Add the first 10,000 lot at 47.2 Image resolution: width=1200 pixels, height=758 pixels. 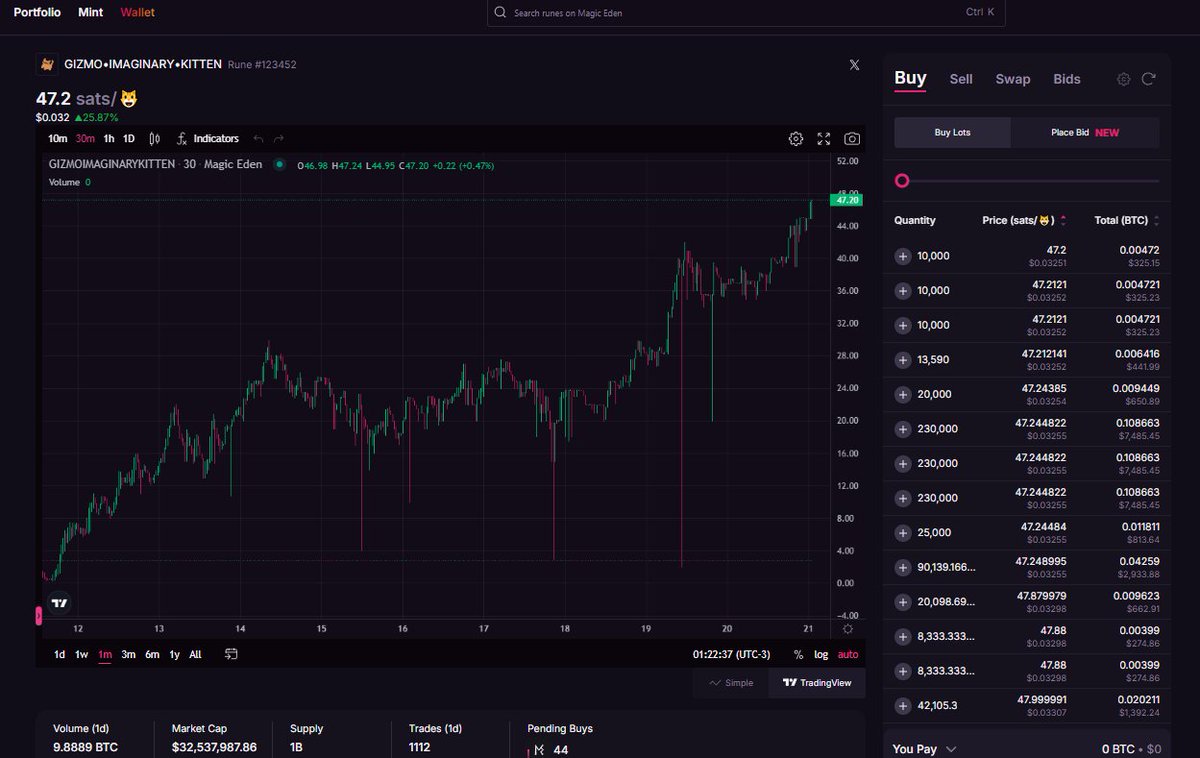[903, 256]
